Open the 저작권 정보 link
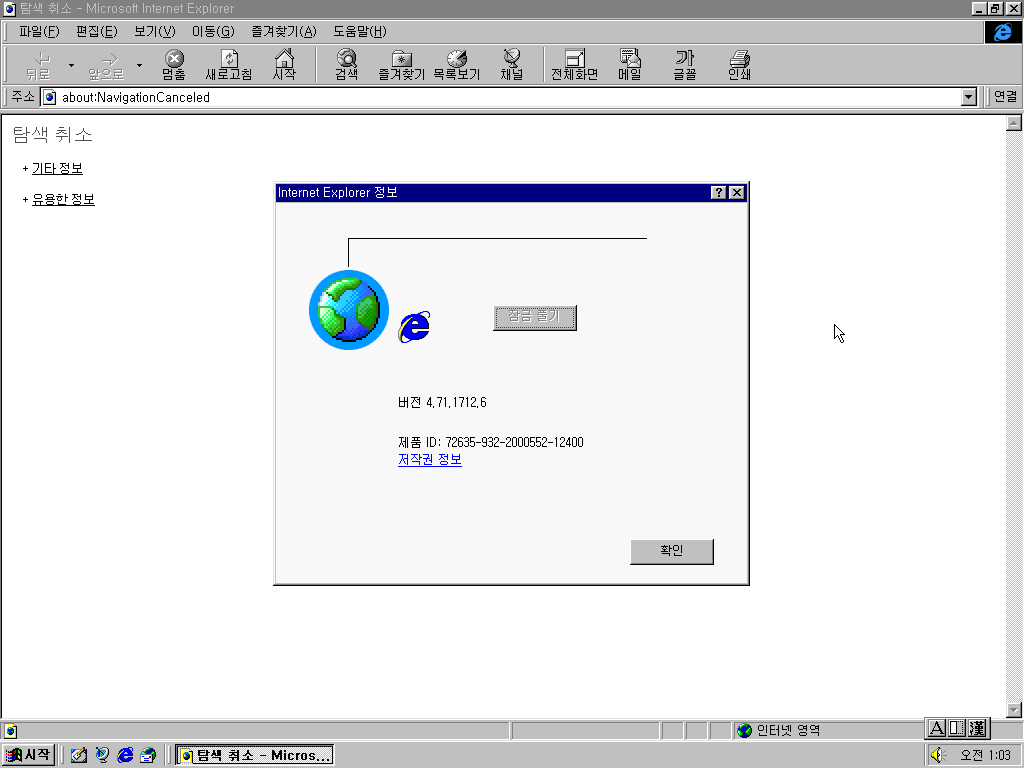This screenshot has width=1024, height=768. pos(430,460)
